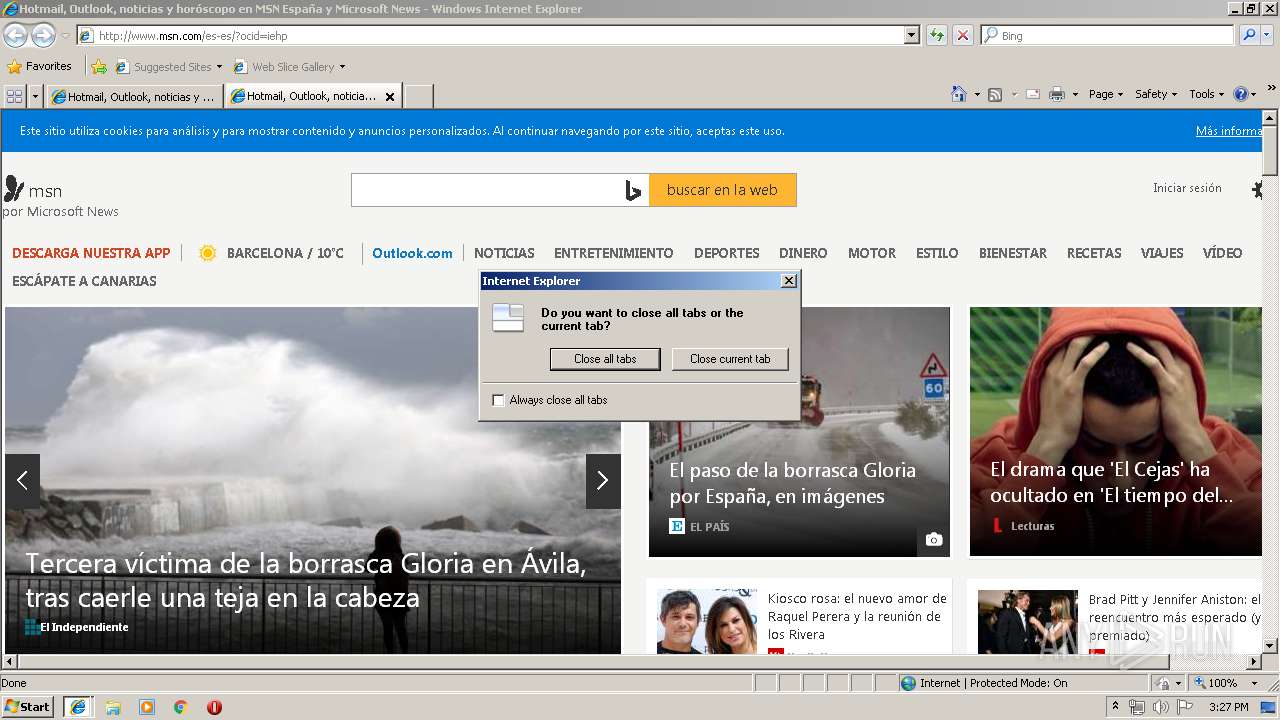
Task: Close the active tab with its X
Action: (390, 97)
